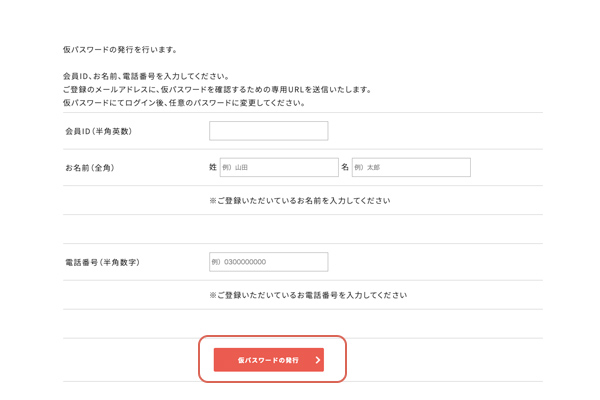Click the お名前(全角) label

89,167
